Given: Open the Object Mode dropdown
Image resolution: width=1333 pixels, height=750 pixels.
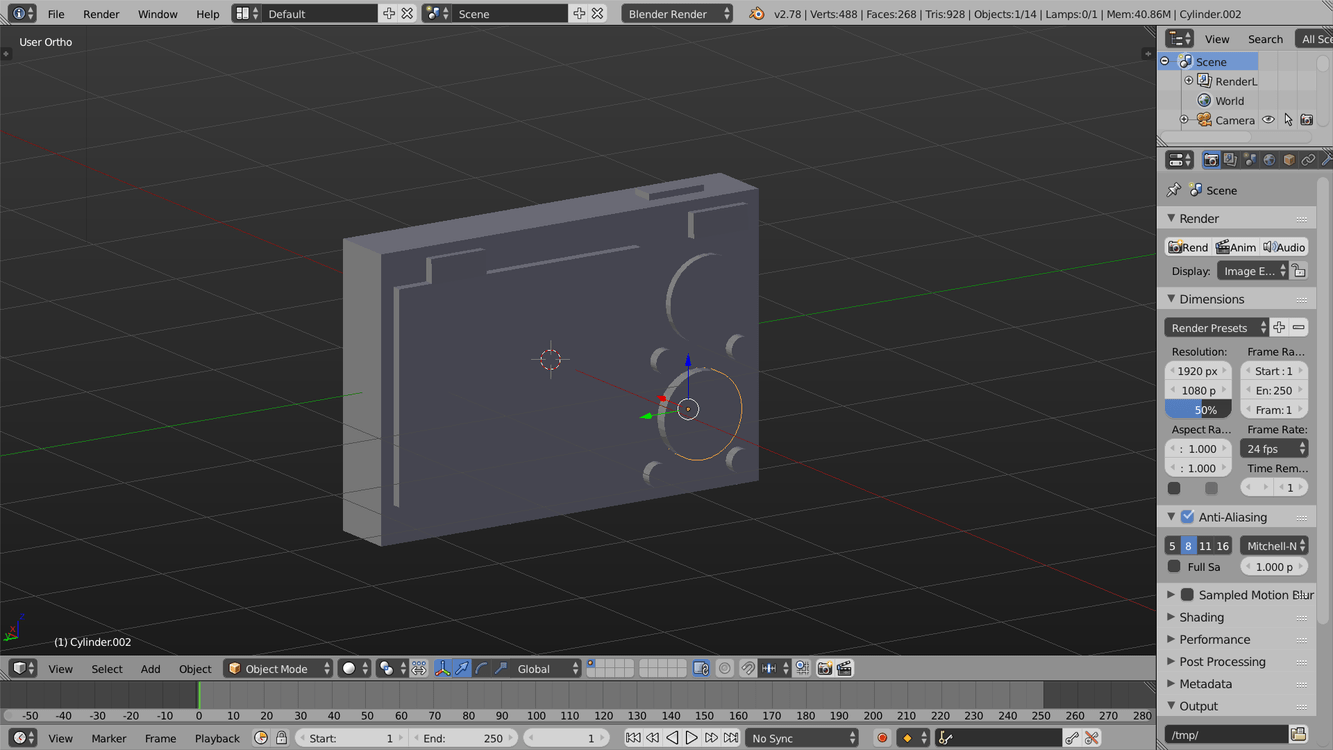Looking at the screenshot, I should (x=278, y=668).
